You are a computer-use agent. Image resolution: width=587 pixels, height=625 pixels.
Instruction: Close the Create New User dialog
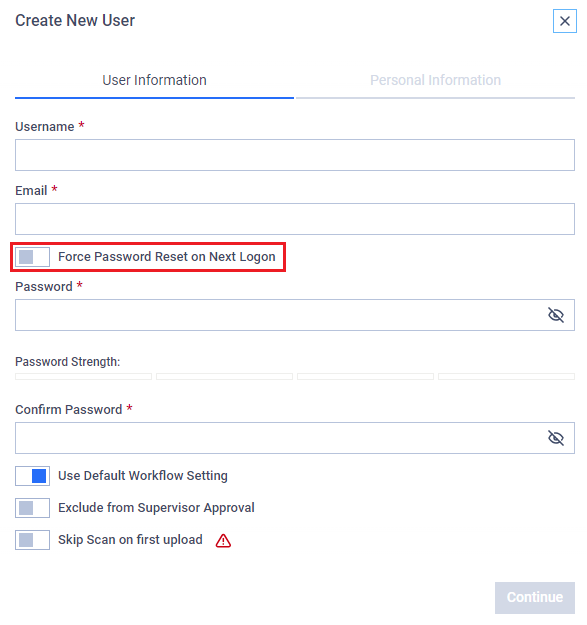pyautogui.click(x=564, y=21)
